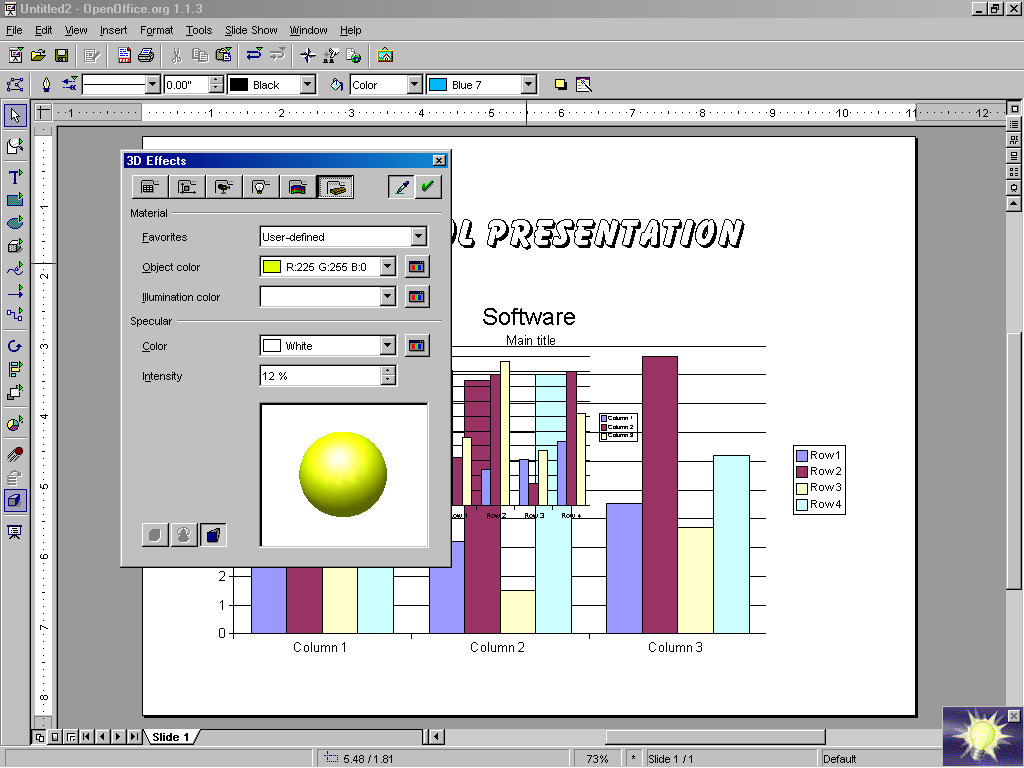Switch preview to cube shape button

[x=213, y=535]
